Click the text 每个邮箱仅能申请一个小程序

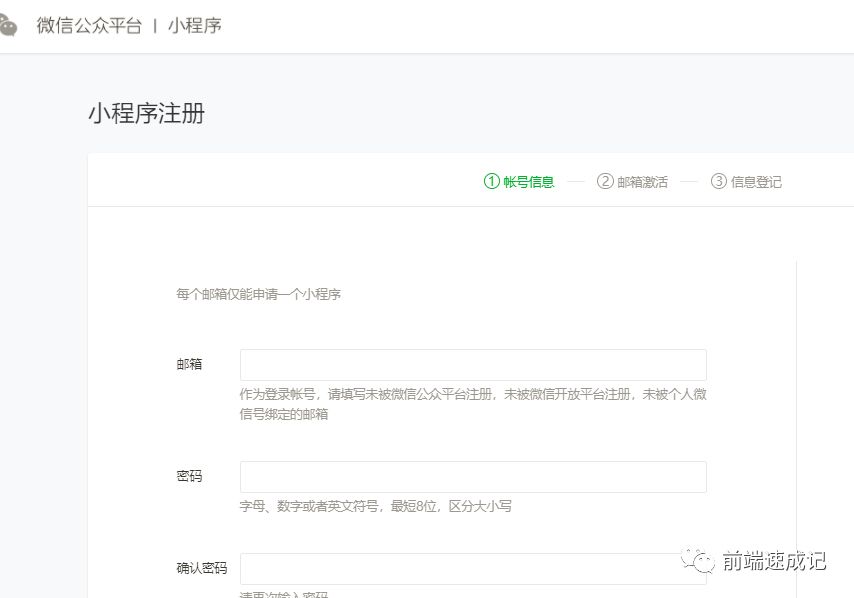tap(258, 294)
